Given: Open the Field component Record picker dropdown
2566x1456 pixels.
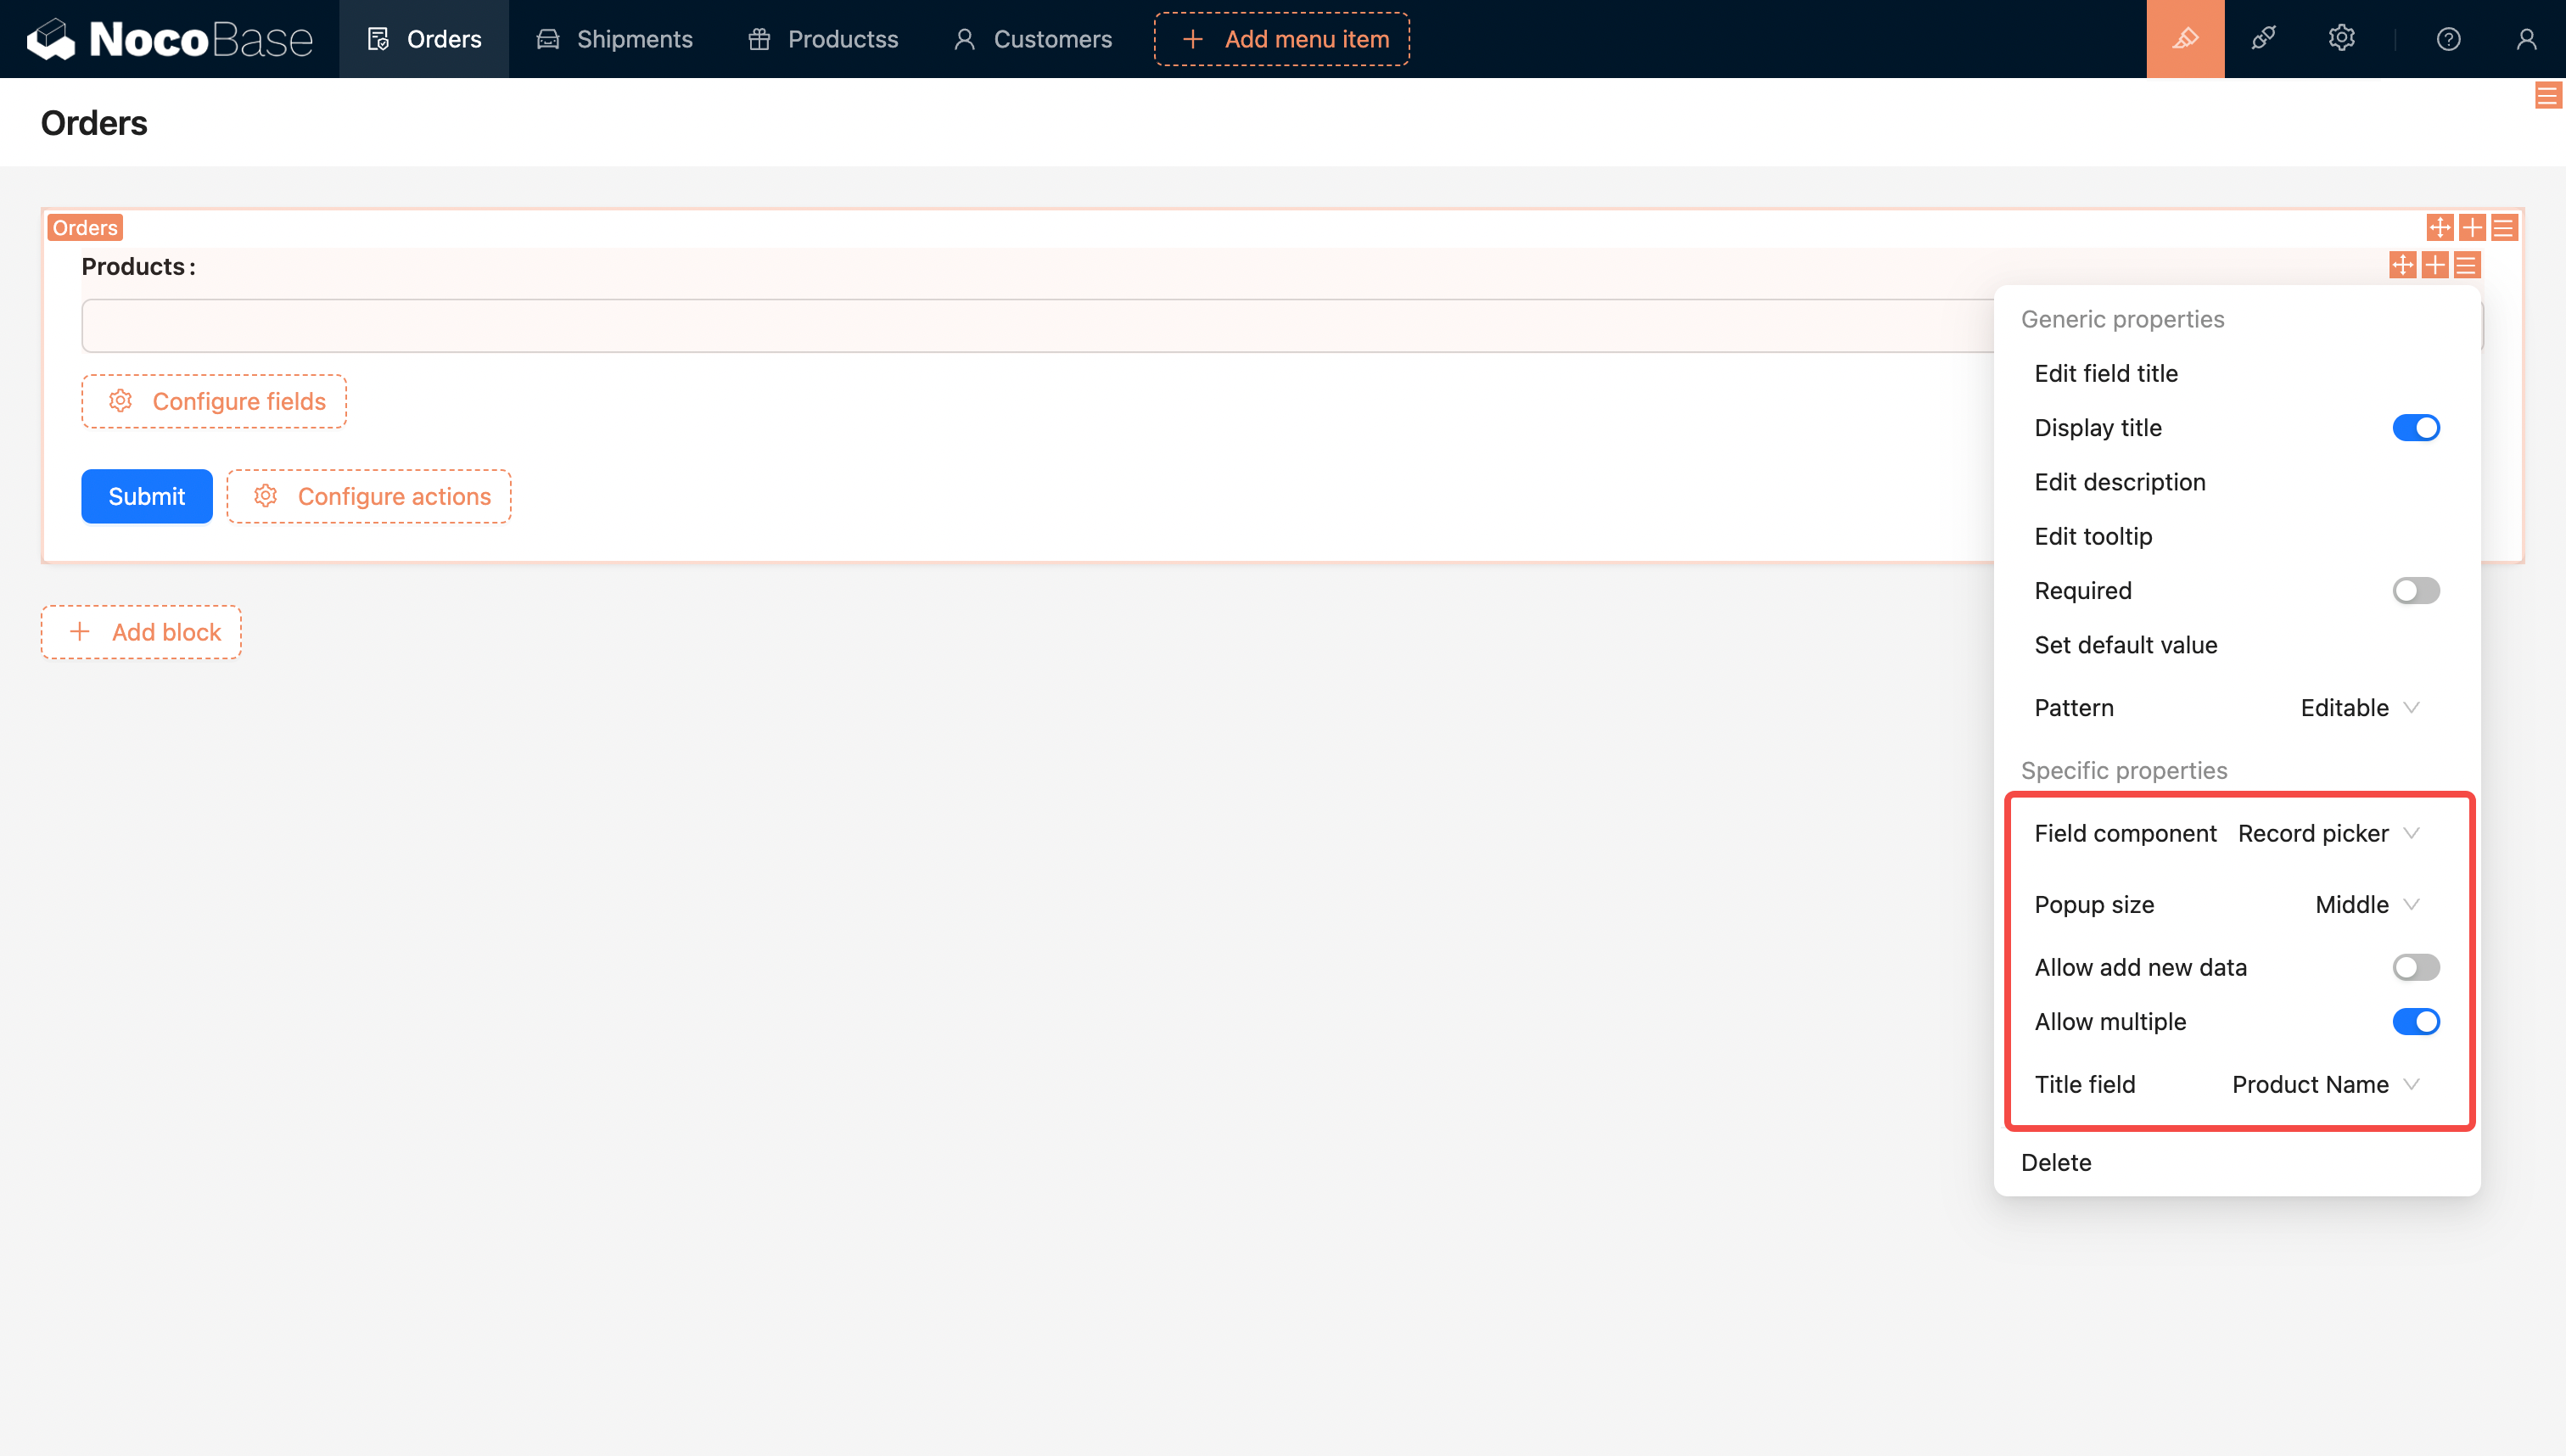Looking at the screenshot, I should click(2327, 833).
